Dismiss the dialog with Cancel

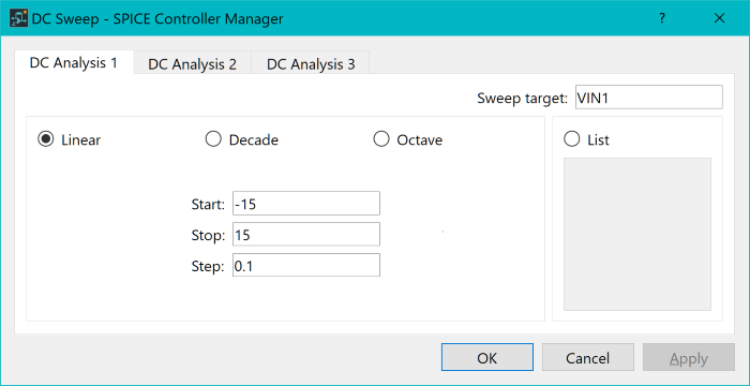(x=588, y=357)
